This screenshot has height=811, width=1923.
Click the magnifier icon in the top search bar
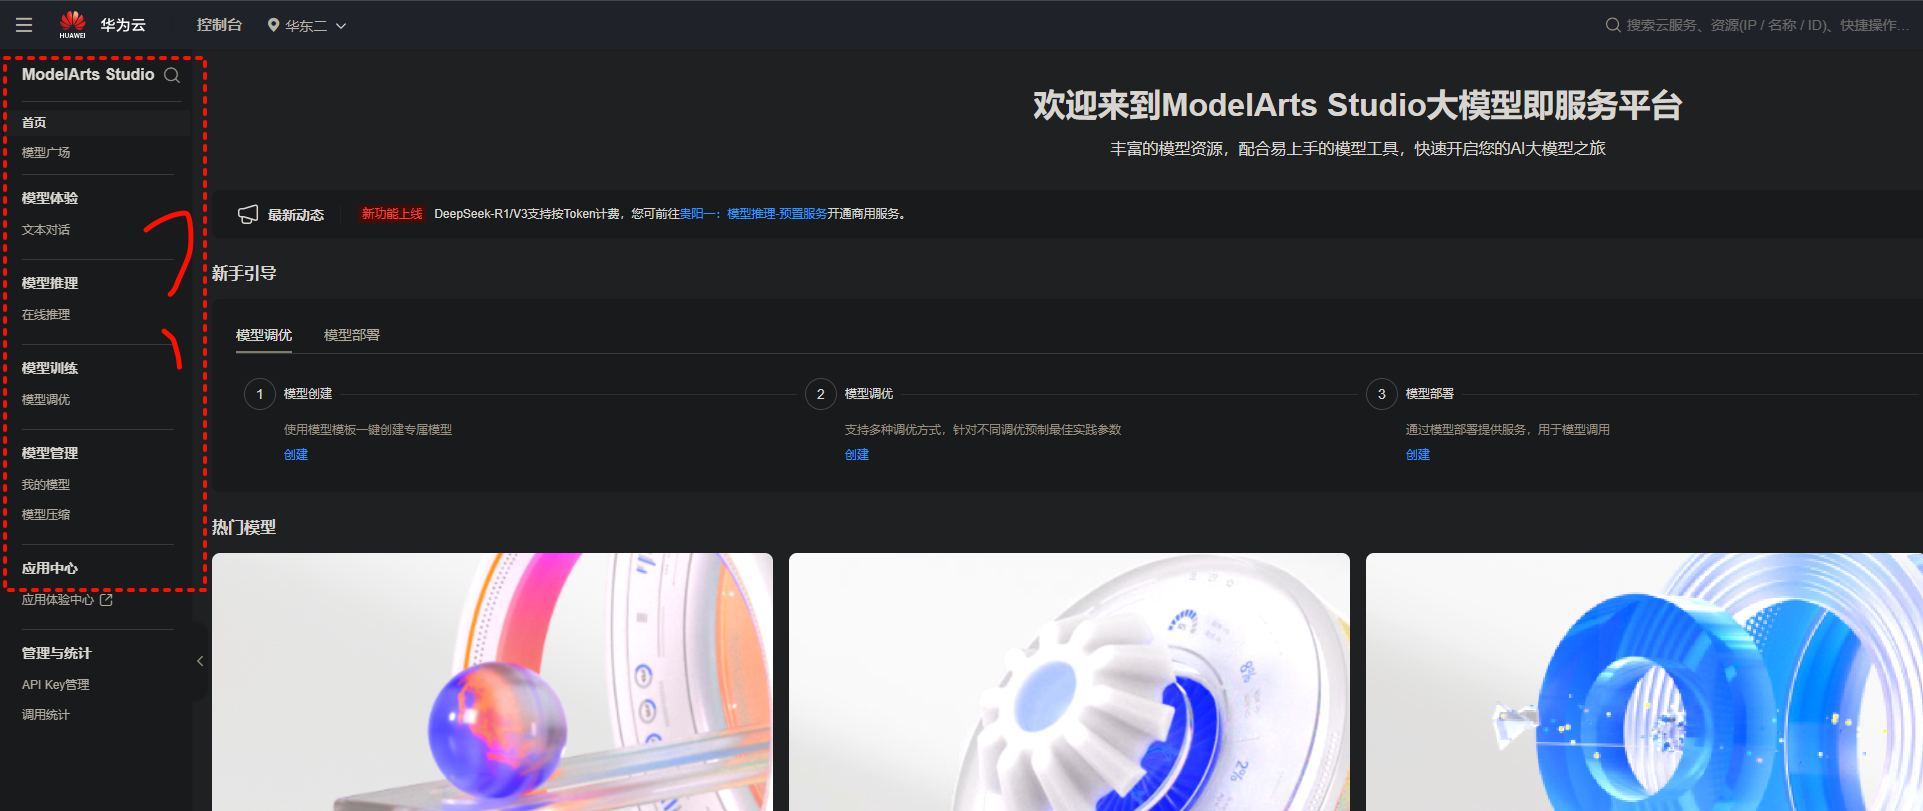[1613, 25]
